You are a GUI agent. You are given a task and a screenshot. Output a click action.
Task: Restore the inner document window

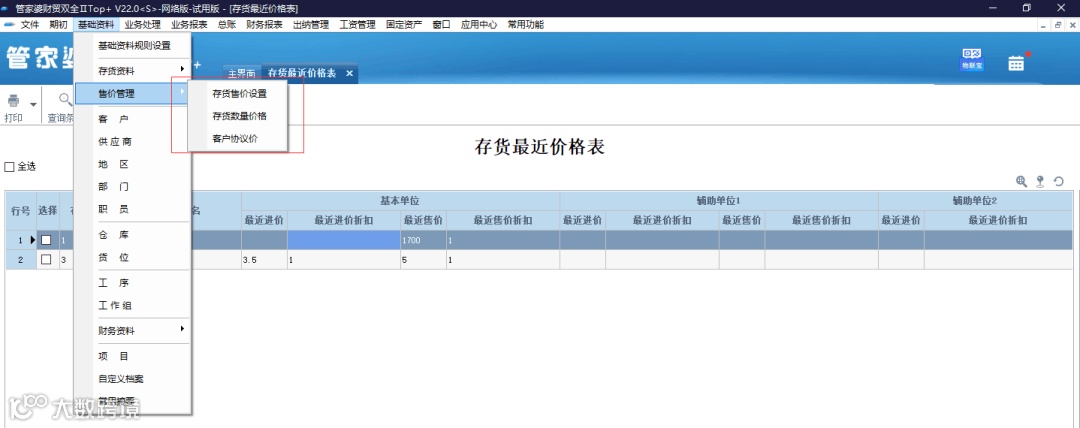[x=1059, y=25]
